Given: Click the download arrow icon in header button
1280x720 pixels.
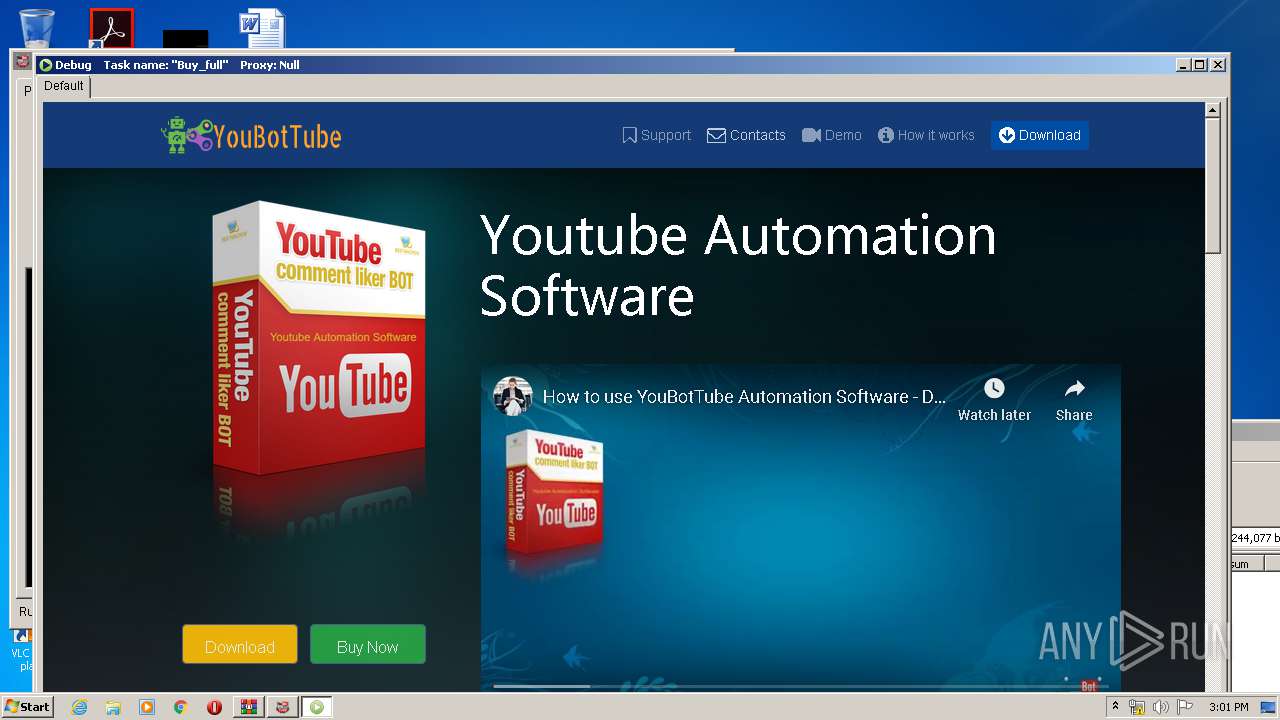Looking at the screenshot, I should [x=1007, y=135].
